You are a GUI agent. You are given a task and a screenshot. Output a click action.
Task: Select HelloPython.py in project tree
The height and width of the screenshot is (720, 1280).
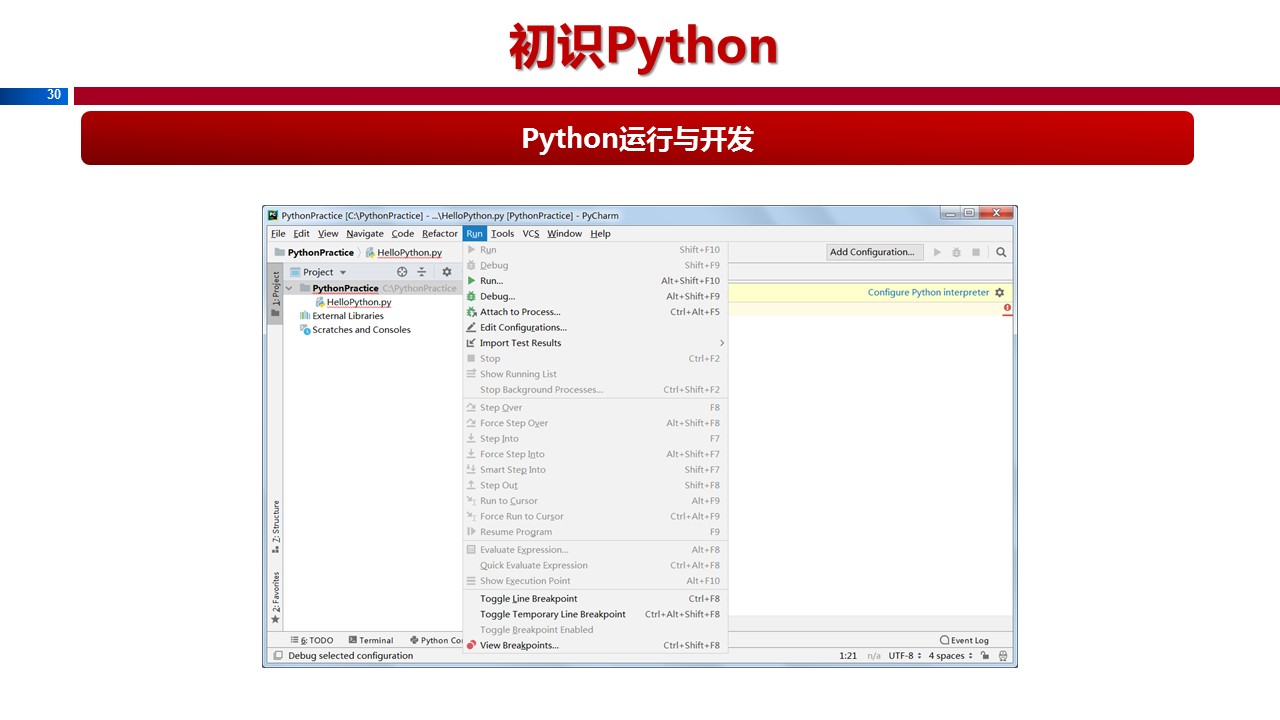pos(358,302)
